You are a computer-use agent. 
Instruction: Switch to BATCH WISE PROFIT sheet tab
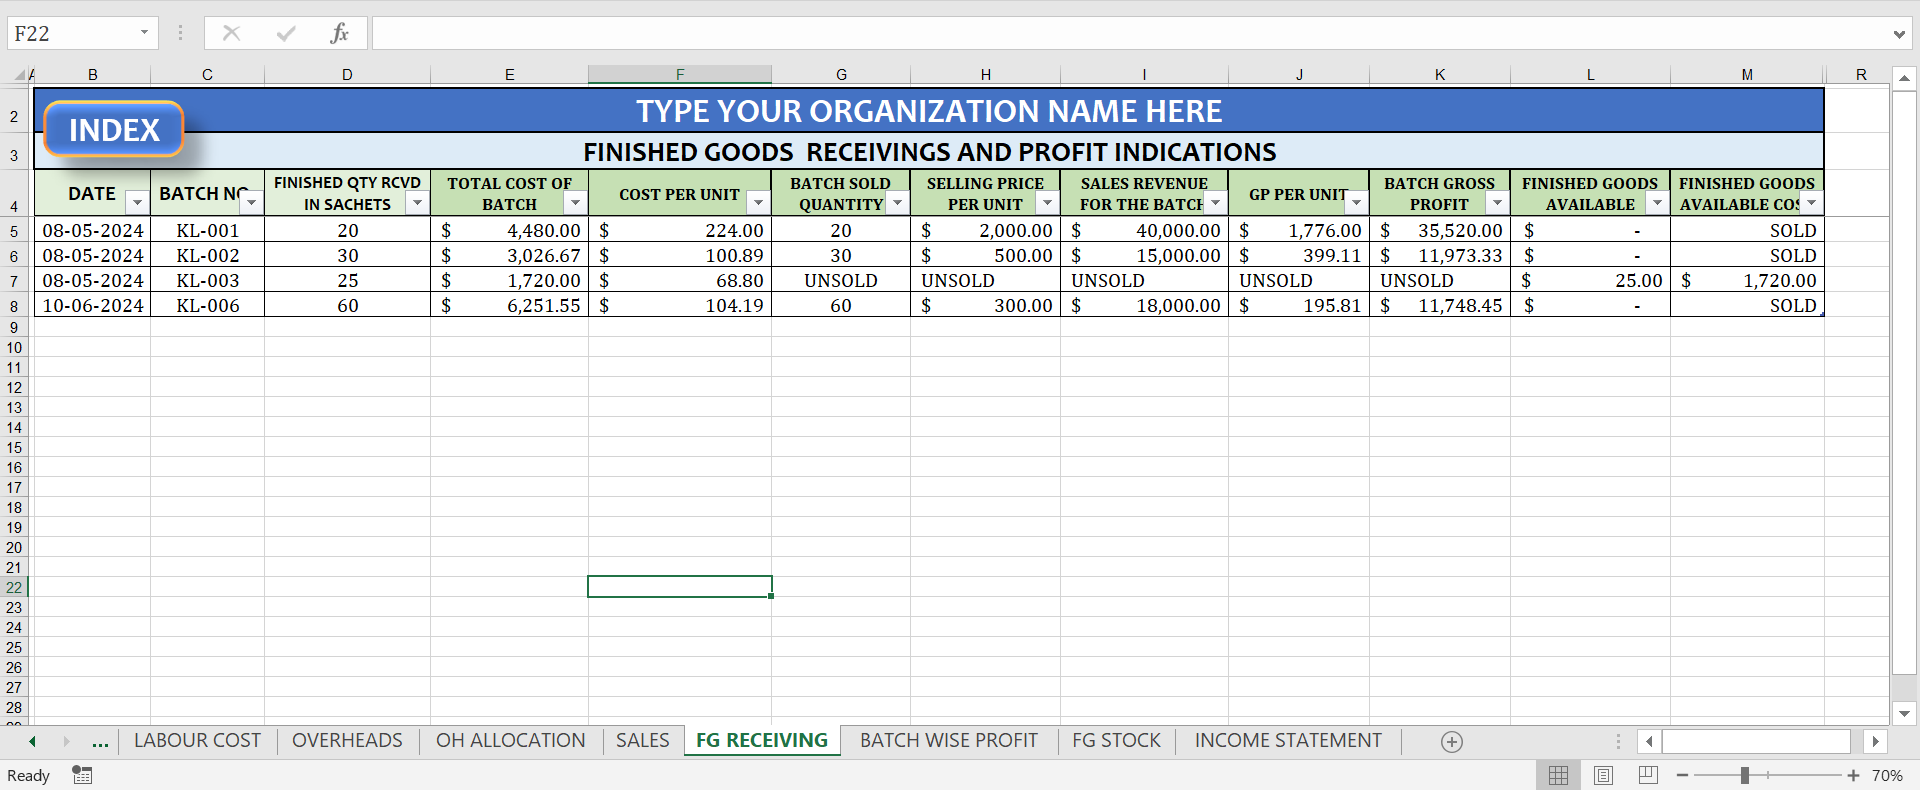pos(949,741)
